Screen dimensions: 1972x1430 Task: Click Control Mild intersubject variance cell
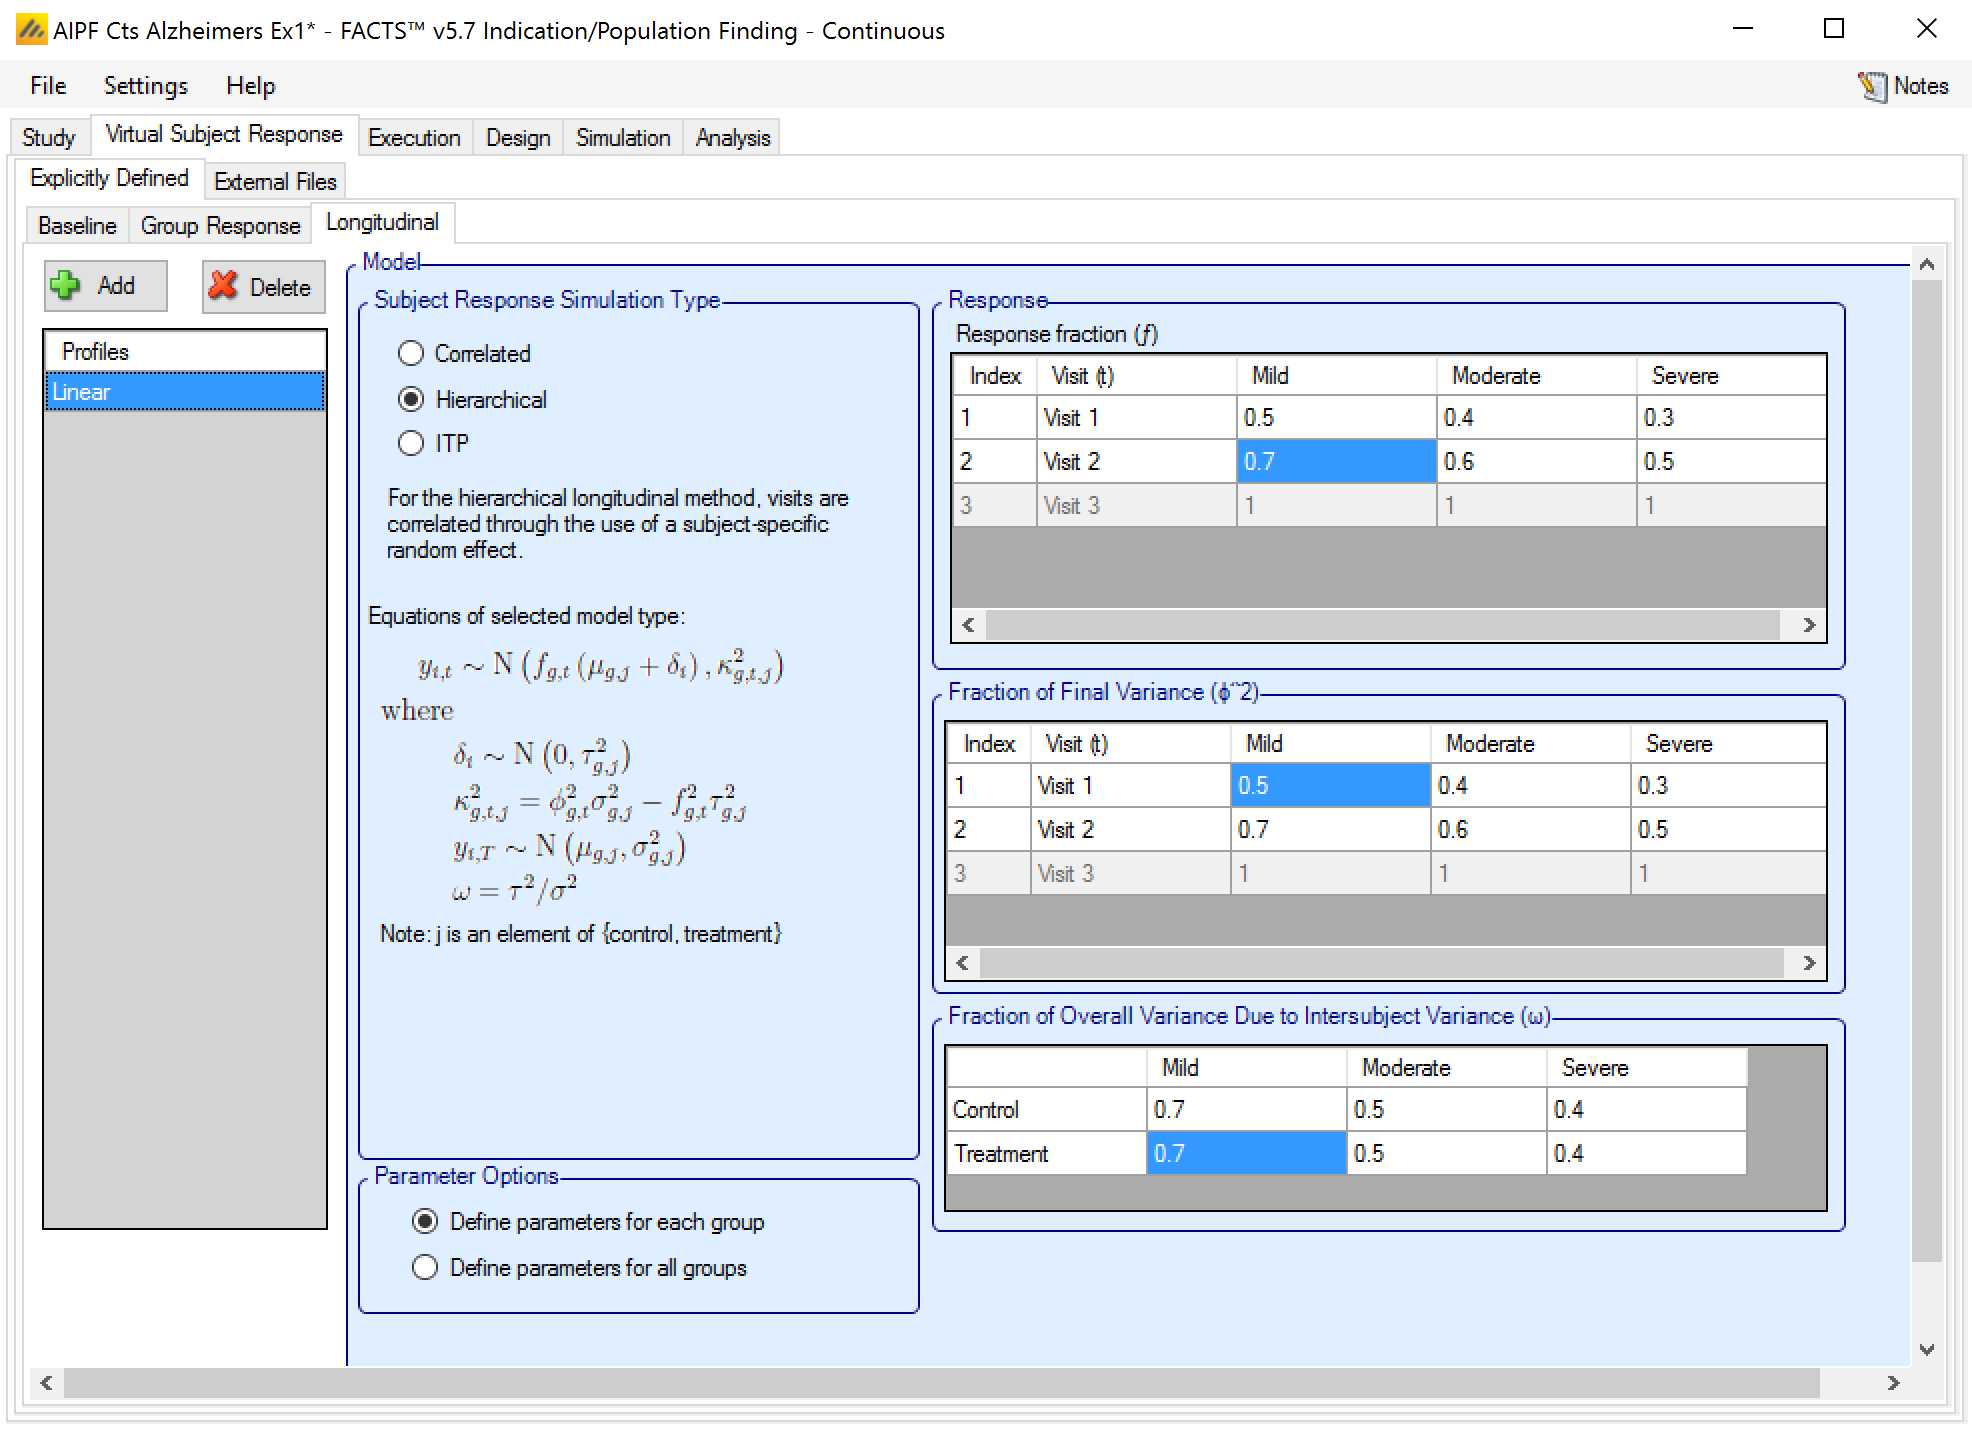tap(1245, 1110)
